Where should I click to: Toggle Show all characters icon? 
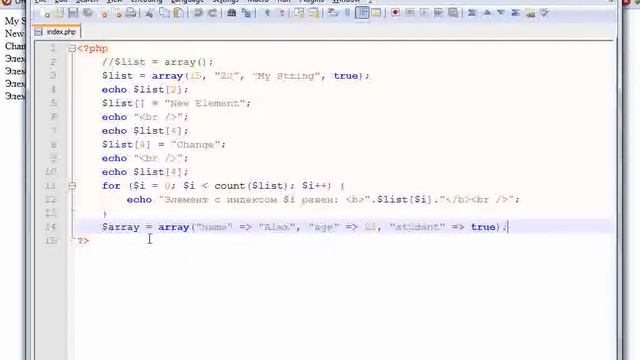coord(348,13)
